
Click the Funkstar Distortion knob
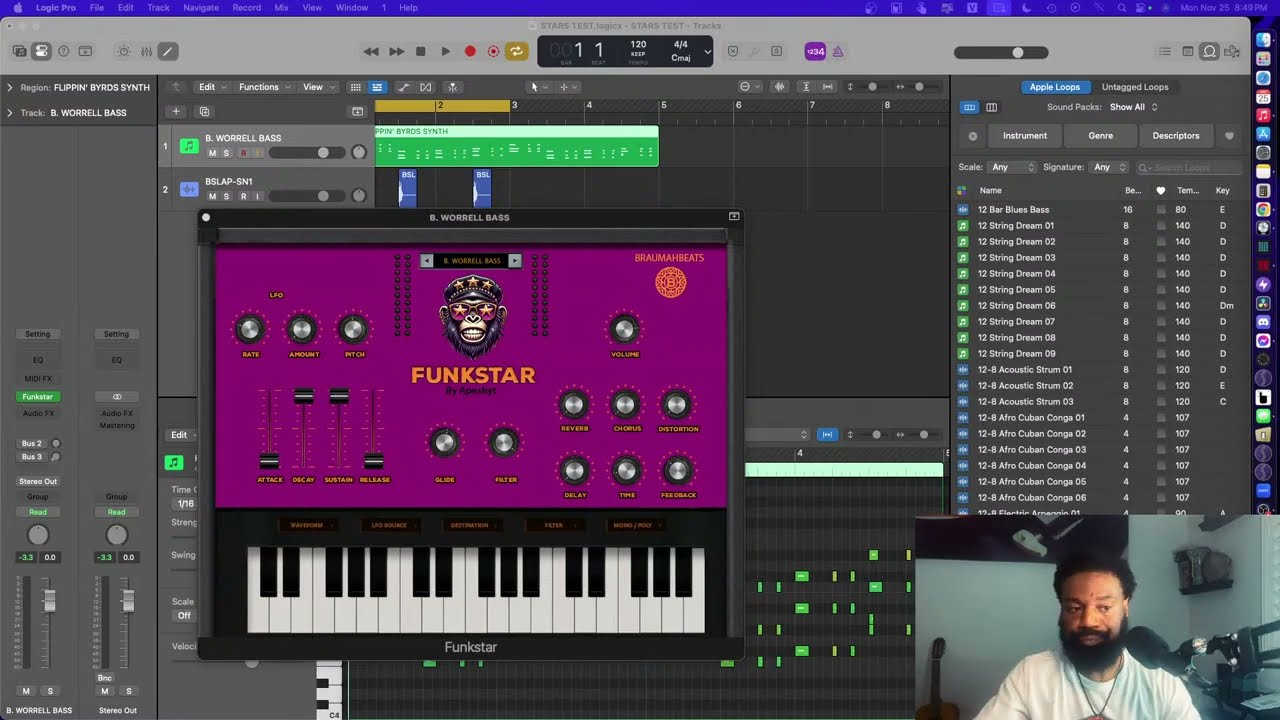pos(676,404)
